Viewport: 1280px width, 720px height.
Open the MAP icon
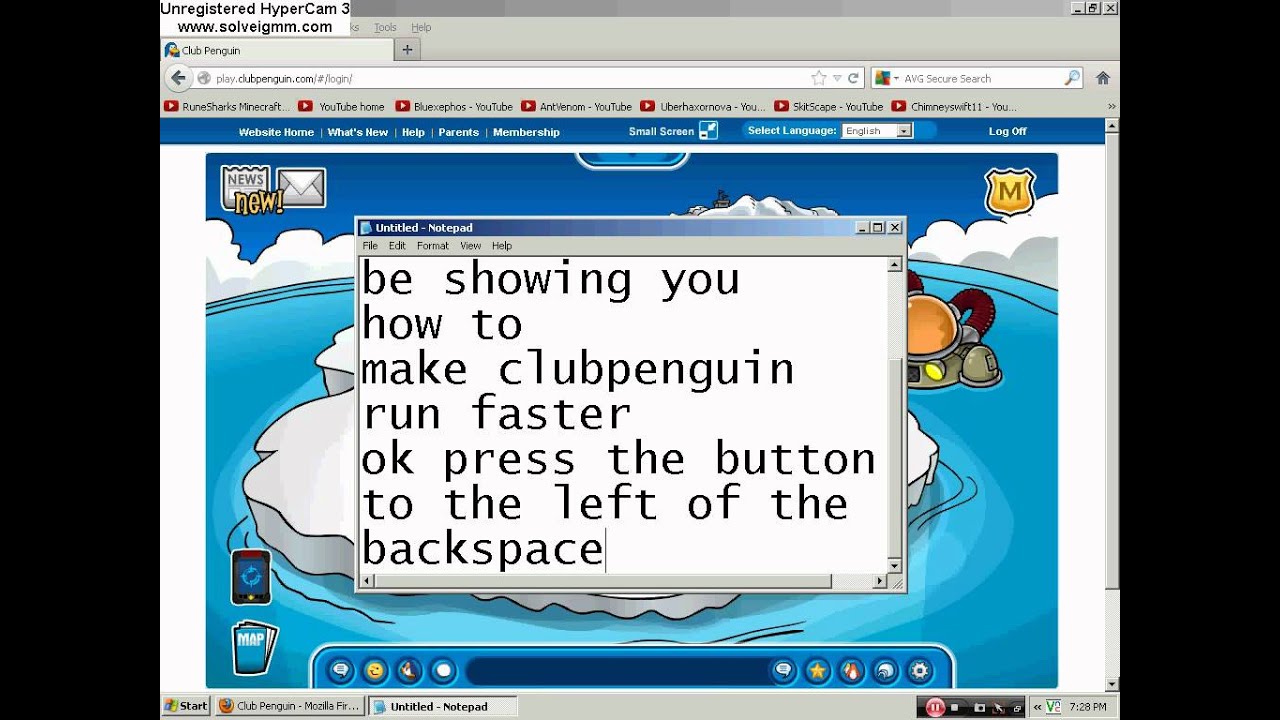(253, 649)
